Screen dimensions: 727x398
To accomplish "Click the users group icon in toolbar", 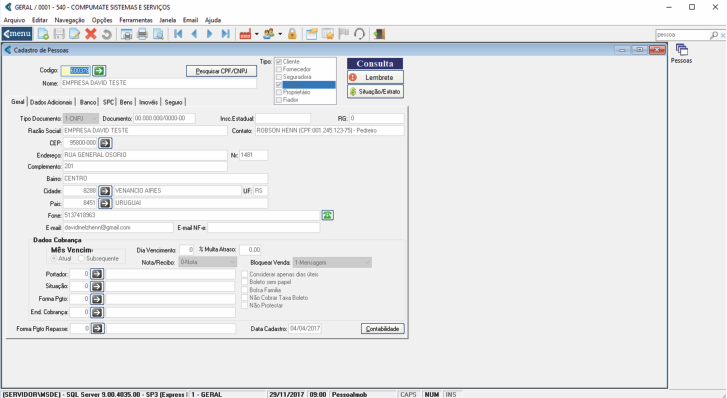I will click(269, 34).
